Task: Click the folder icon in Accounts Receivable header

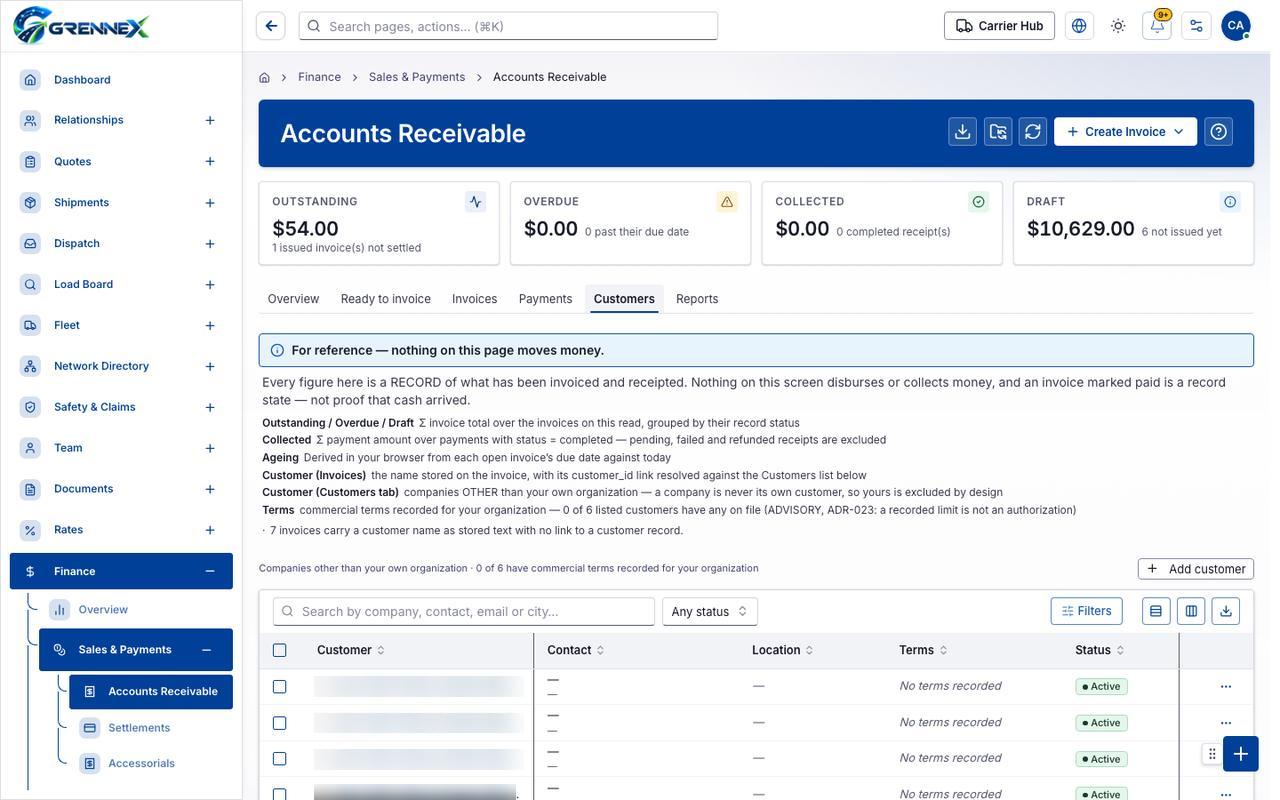Action: coord(998,132)
